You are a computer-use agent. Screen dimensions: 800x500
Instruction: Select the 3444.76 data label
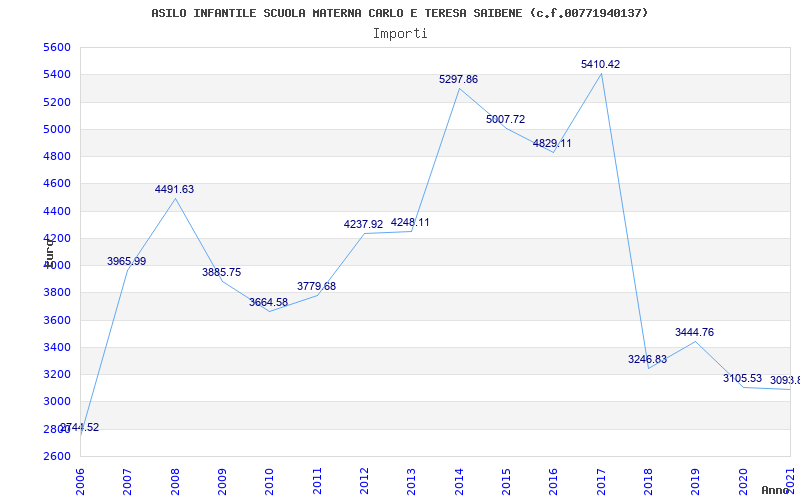(x=694, y=332)
